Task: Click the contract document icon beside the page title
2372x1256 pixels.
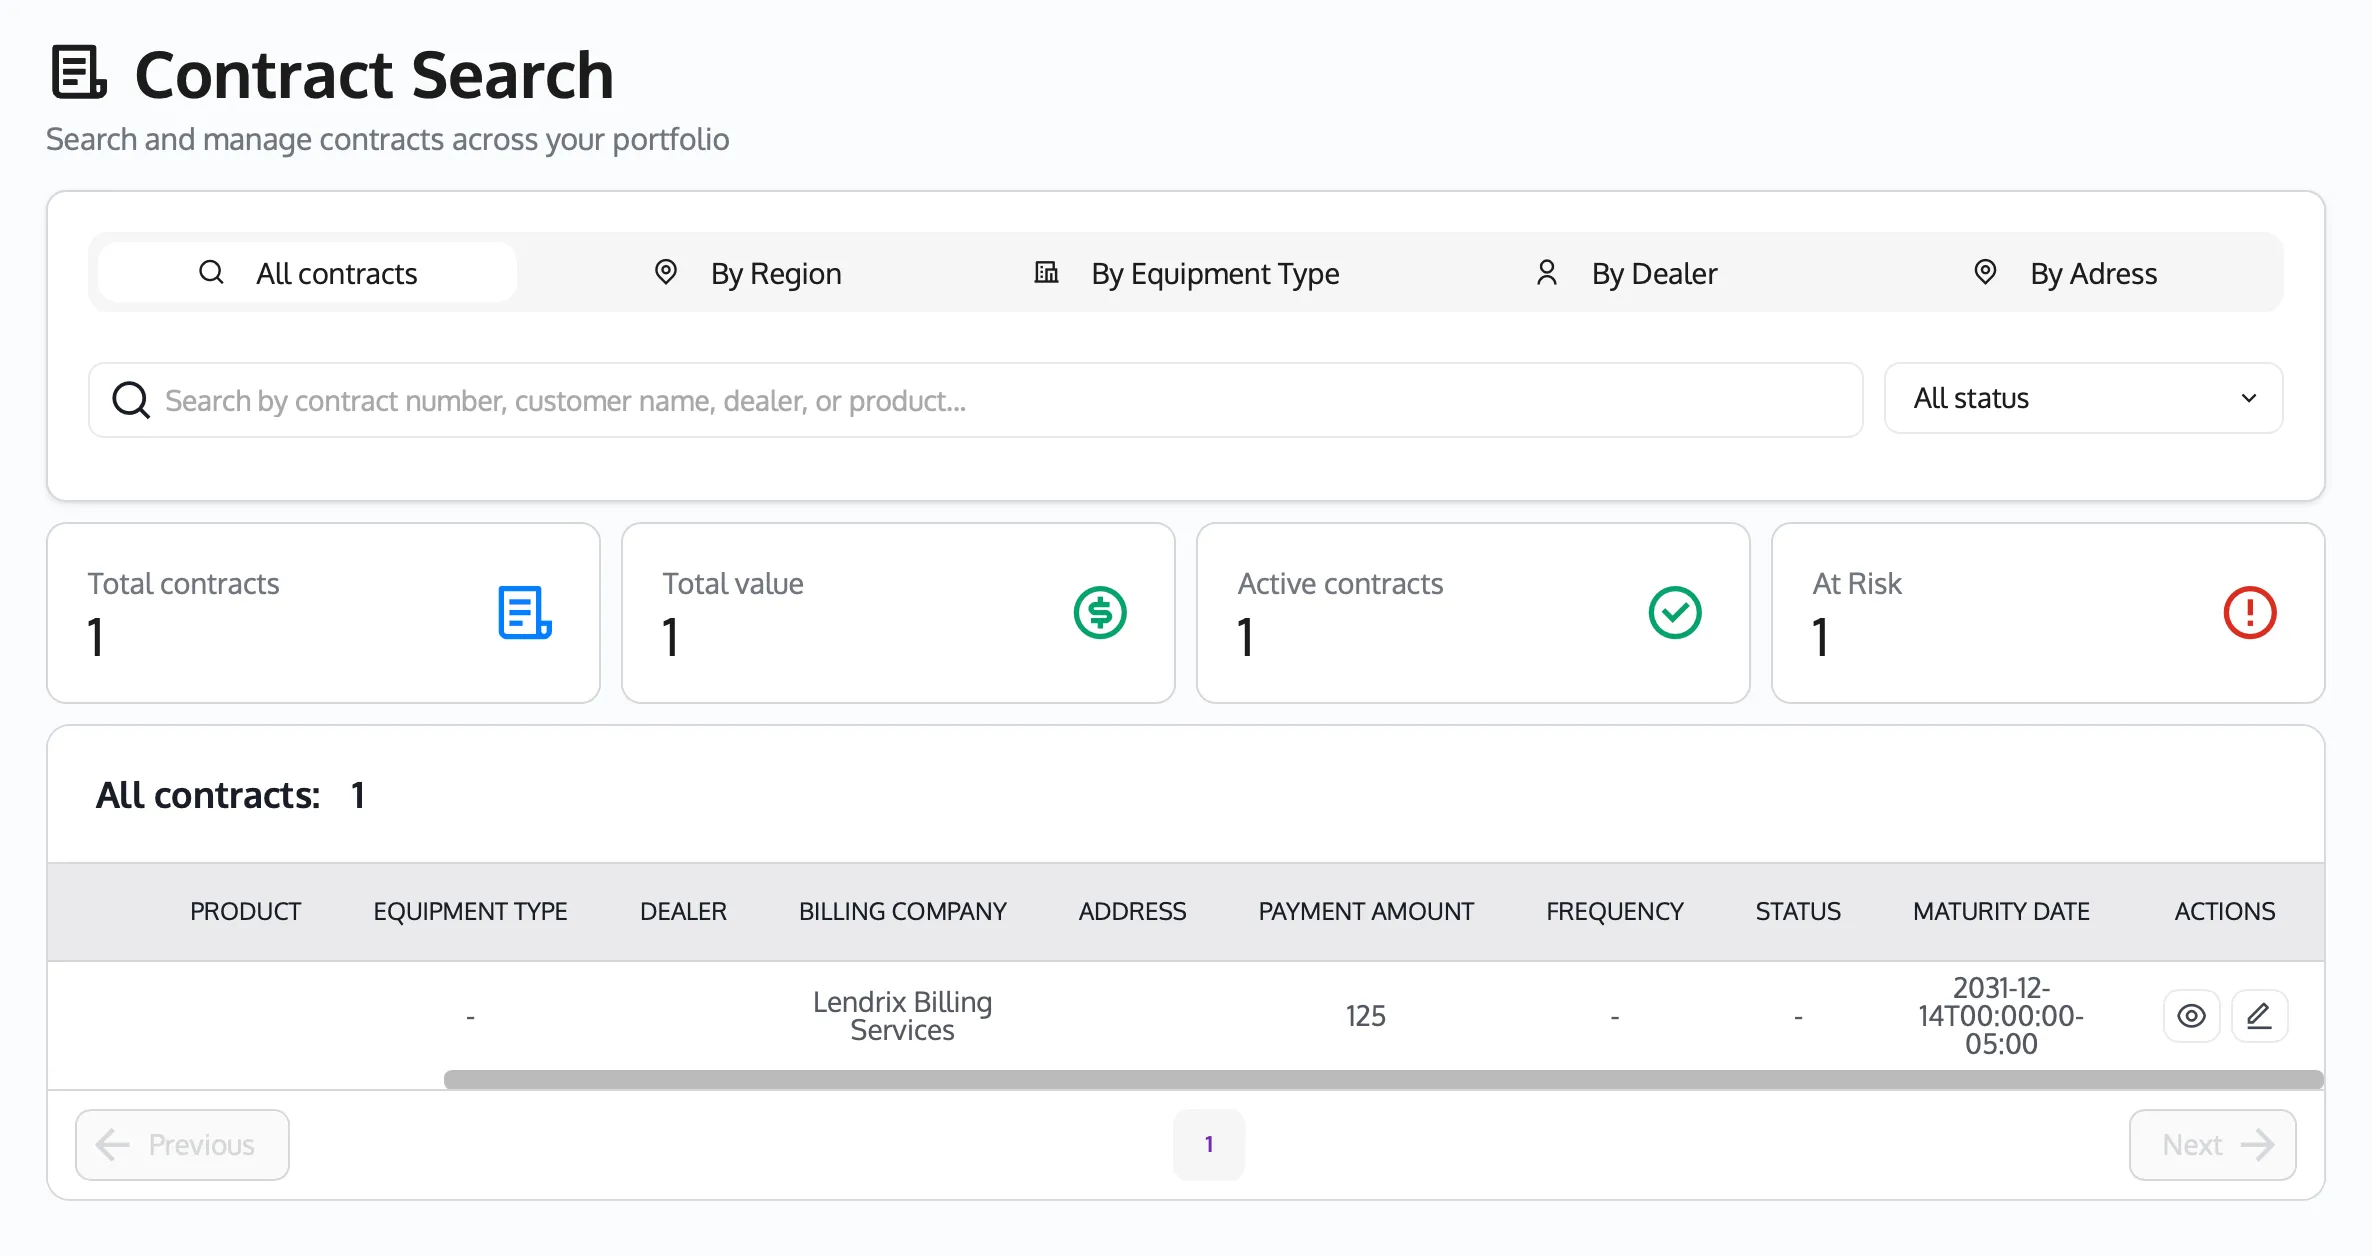Action: click(79, 71)
